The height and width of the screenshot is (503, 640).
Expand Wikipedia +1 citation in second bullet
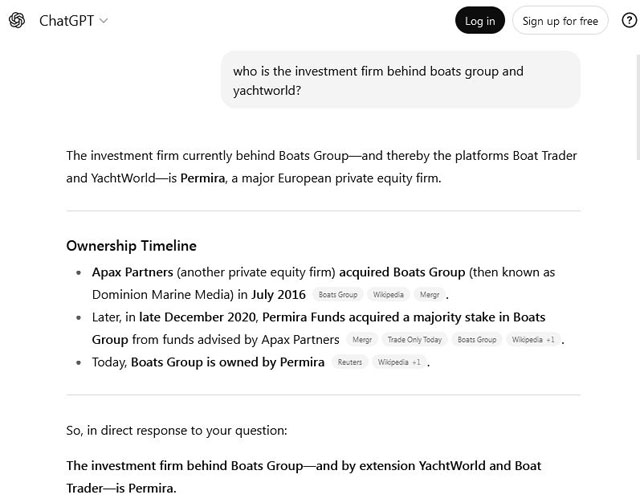click(533, 340)
